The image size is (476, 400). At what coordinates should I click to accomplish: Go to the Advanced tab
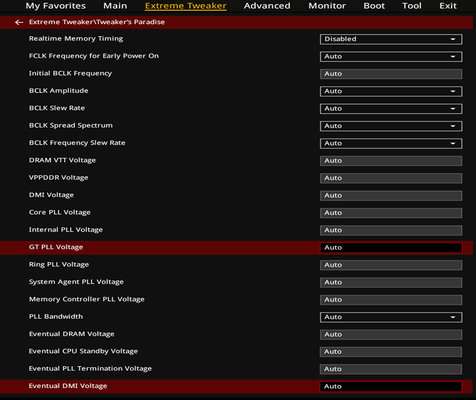pyautogui.click(x=267, y=6)
